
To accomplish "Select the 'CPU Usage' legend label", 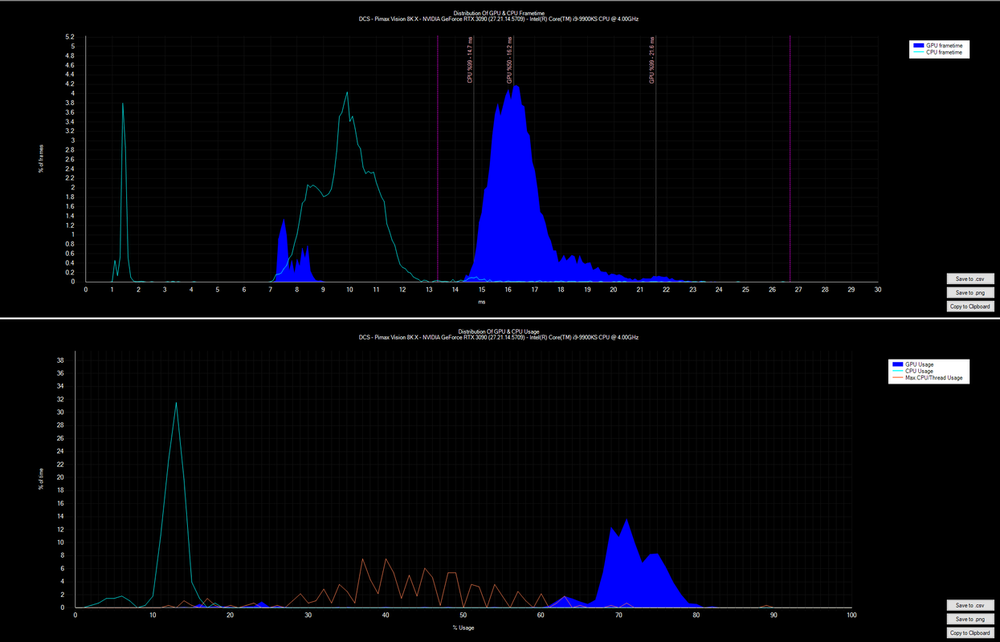I will tap(920, 371).
